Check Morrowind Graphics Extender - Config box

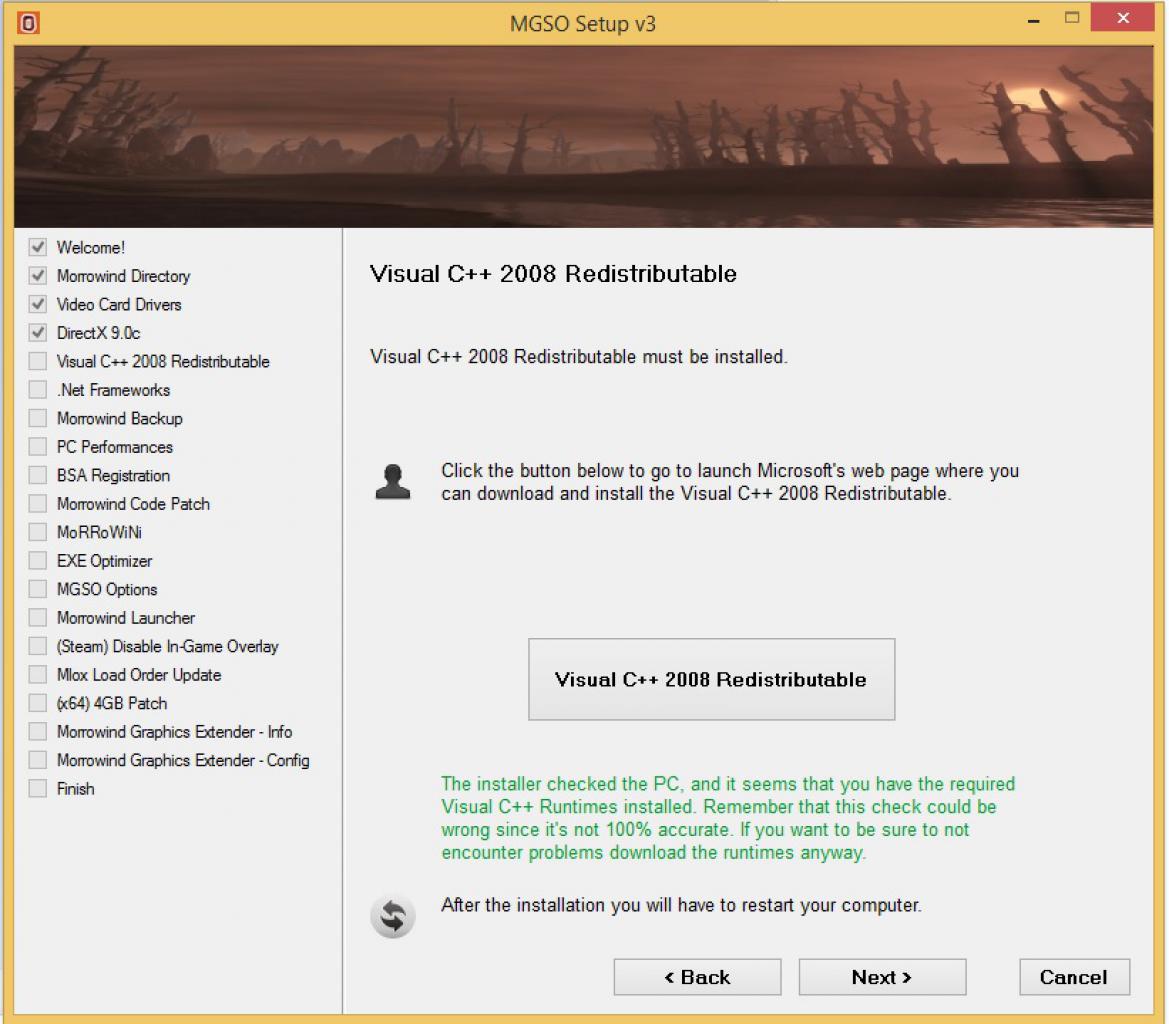[37, 759]
